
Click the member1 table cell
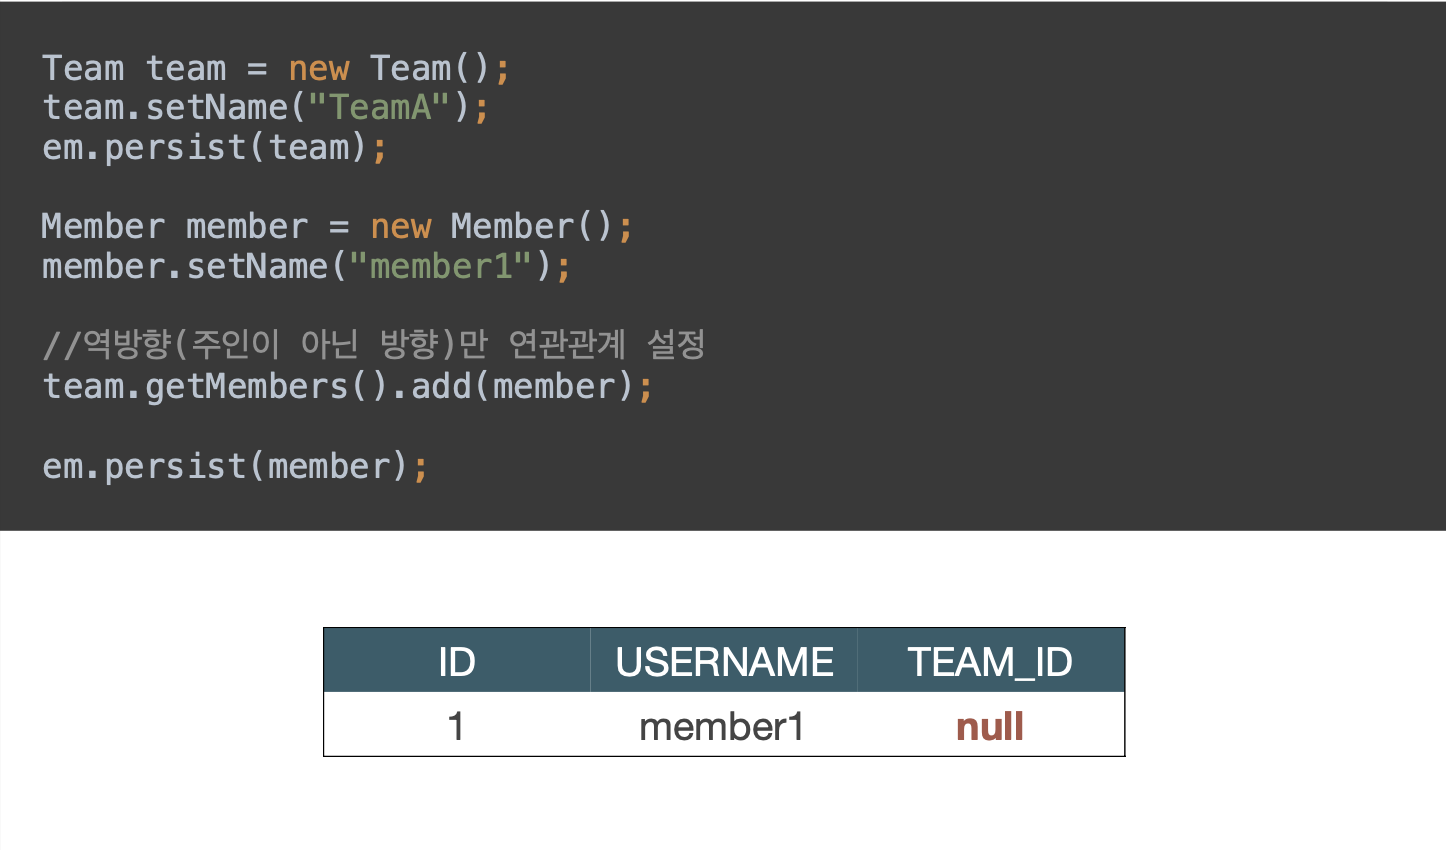tap(722, 725)
